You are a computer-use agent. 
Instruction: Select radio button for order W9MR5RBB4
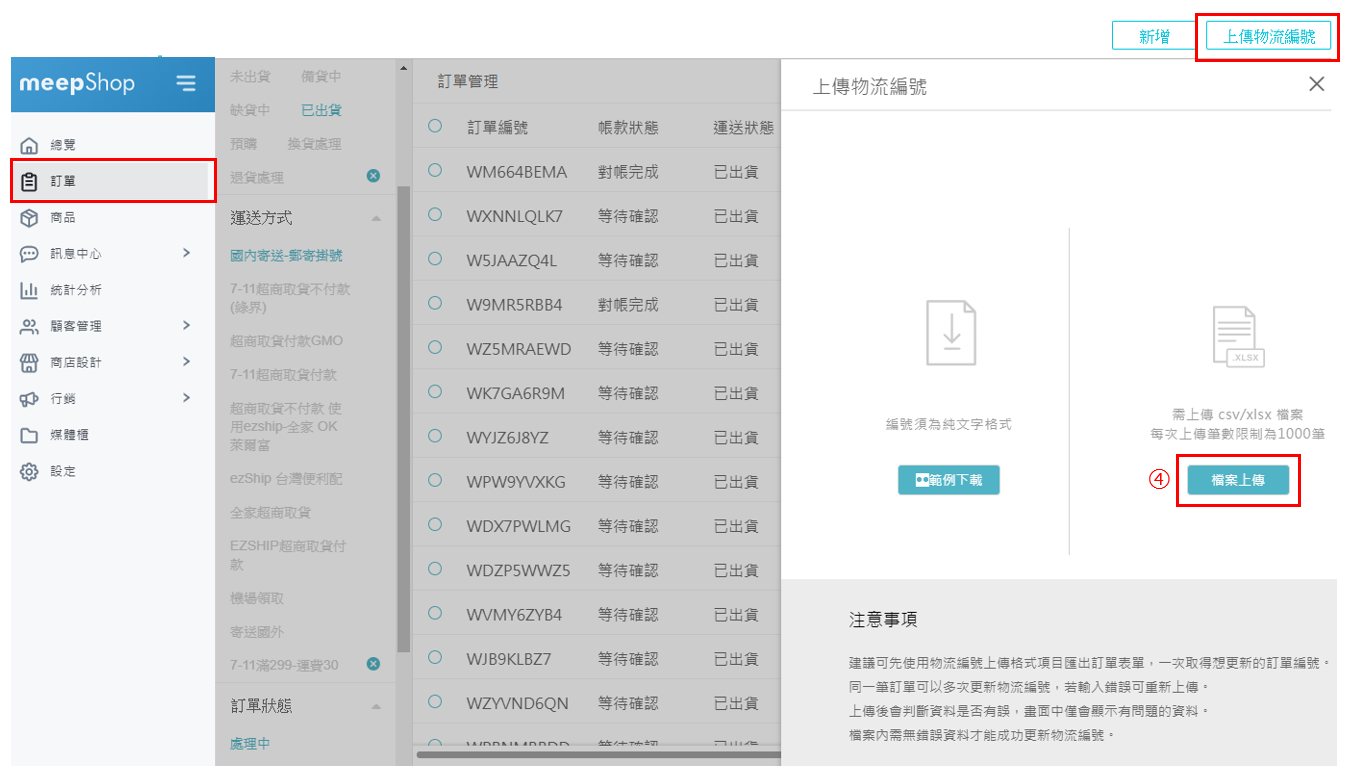pyautogui.click(x=435, y=303)
